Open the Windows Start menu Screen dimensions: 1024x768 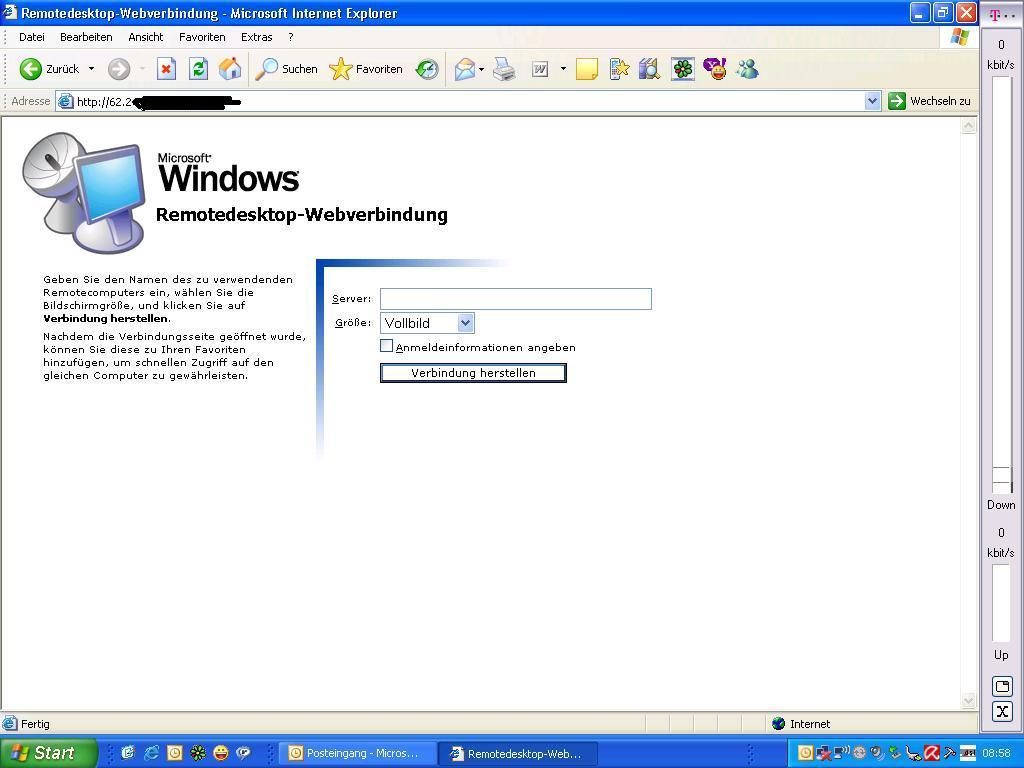coord(48,753)
